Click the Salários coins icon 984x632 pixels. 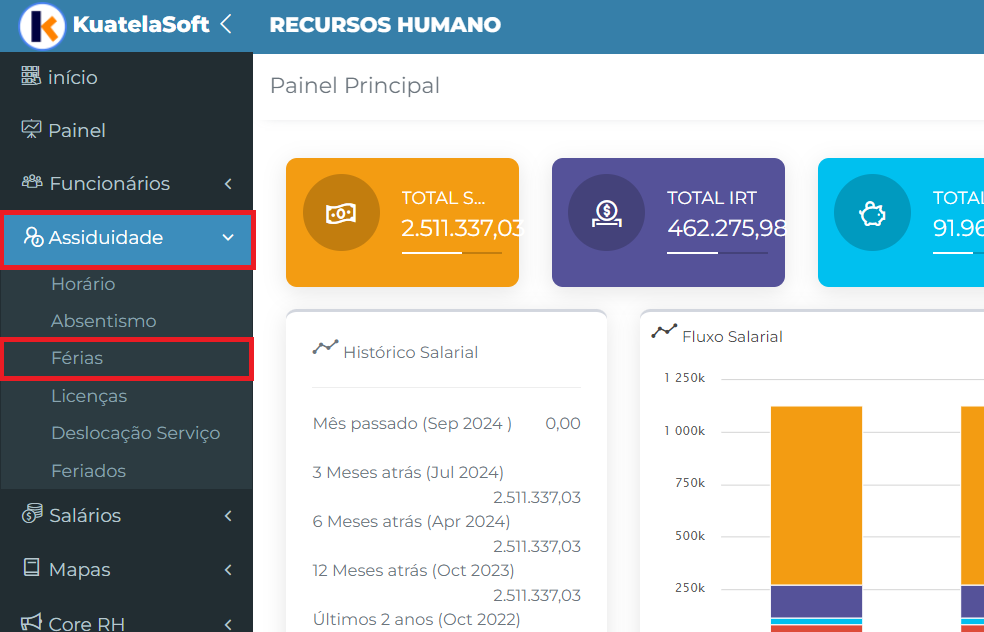tap(32, 515)
